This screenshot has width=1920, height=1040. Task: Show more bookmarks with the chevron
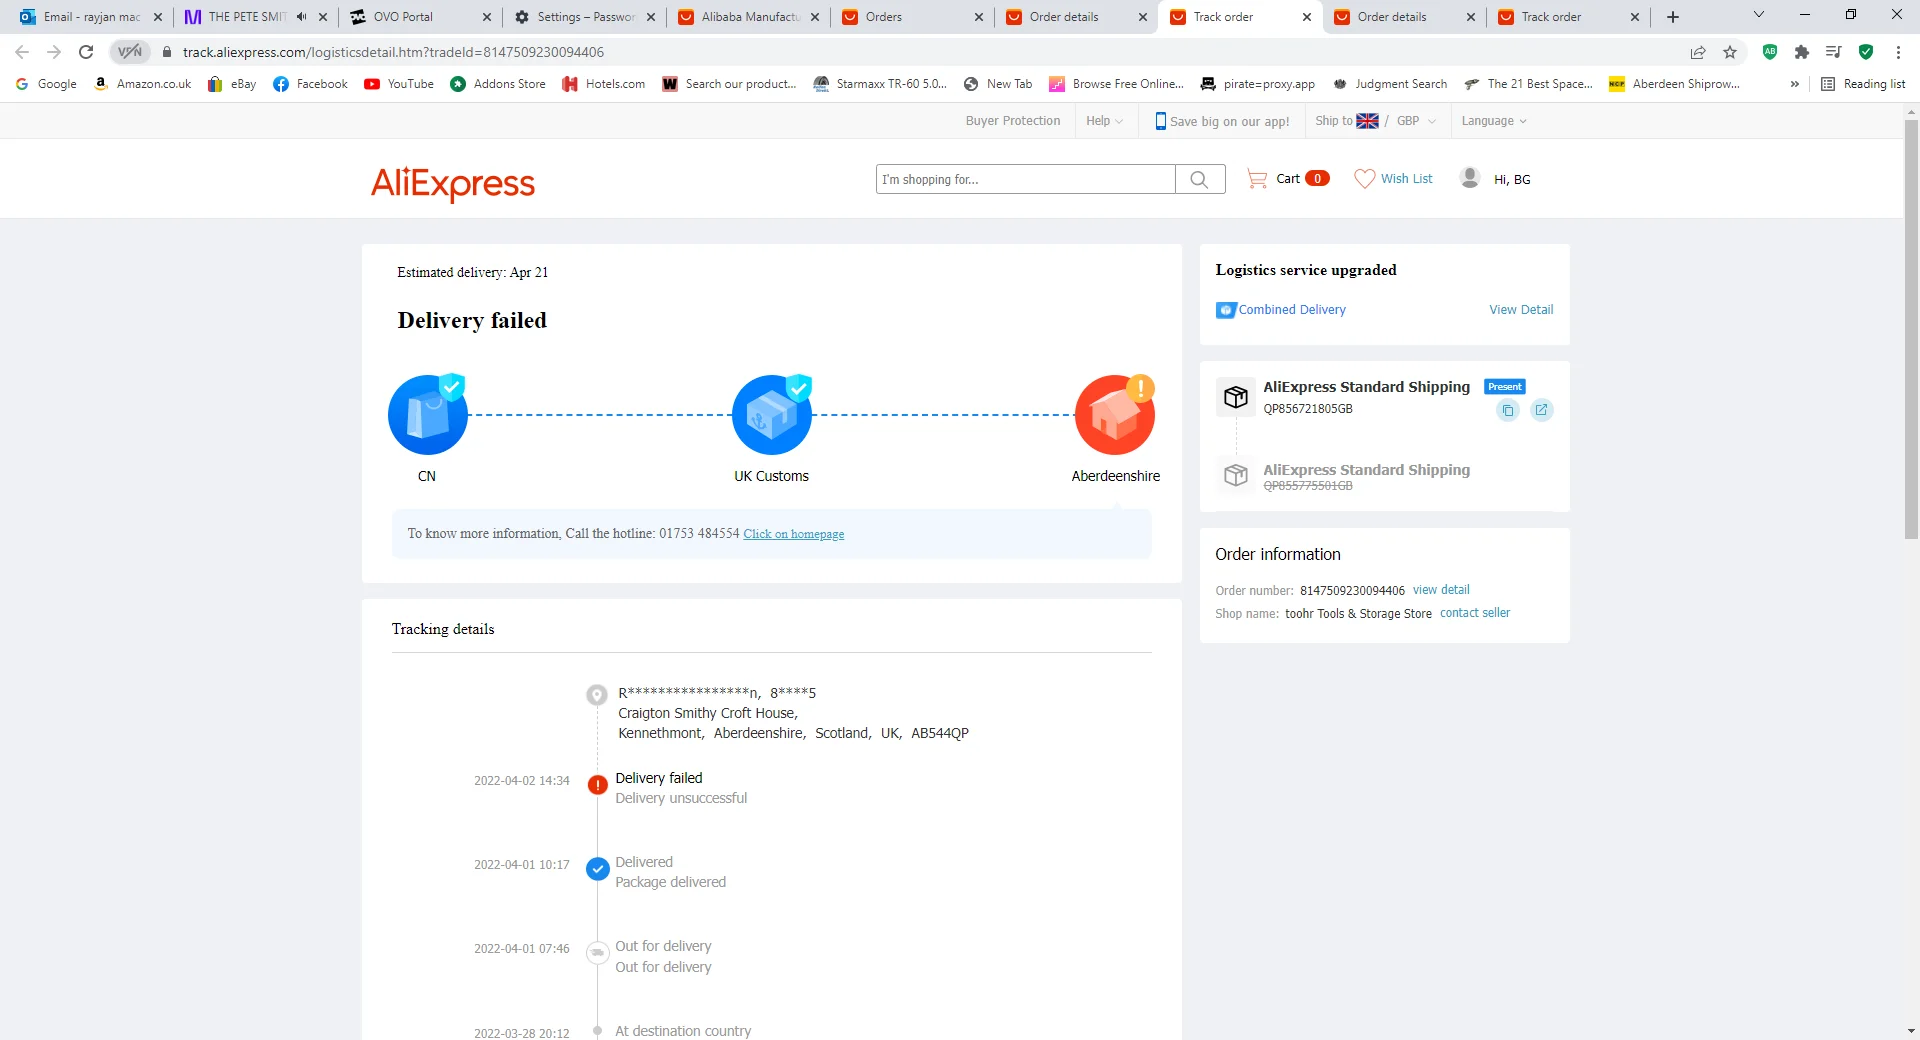pyautogui.click(x=1795, y=84)
